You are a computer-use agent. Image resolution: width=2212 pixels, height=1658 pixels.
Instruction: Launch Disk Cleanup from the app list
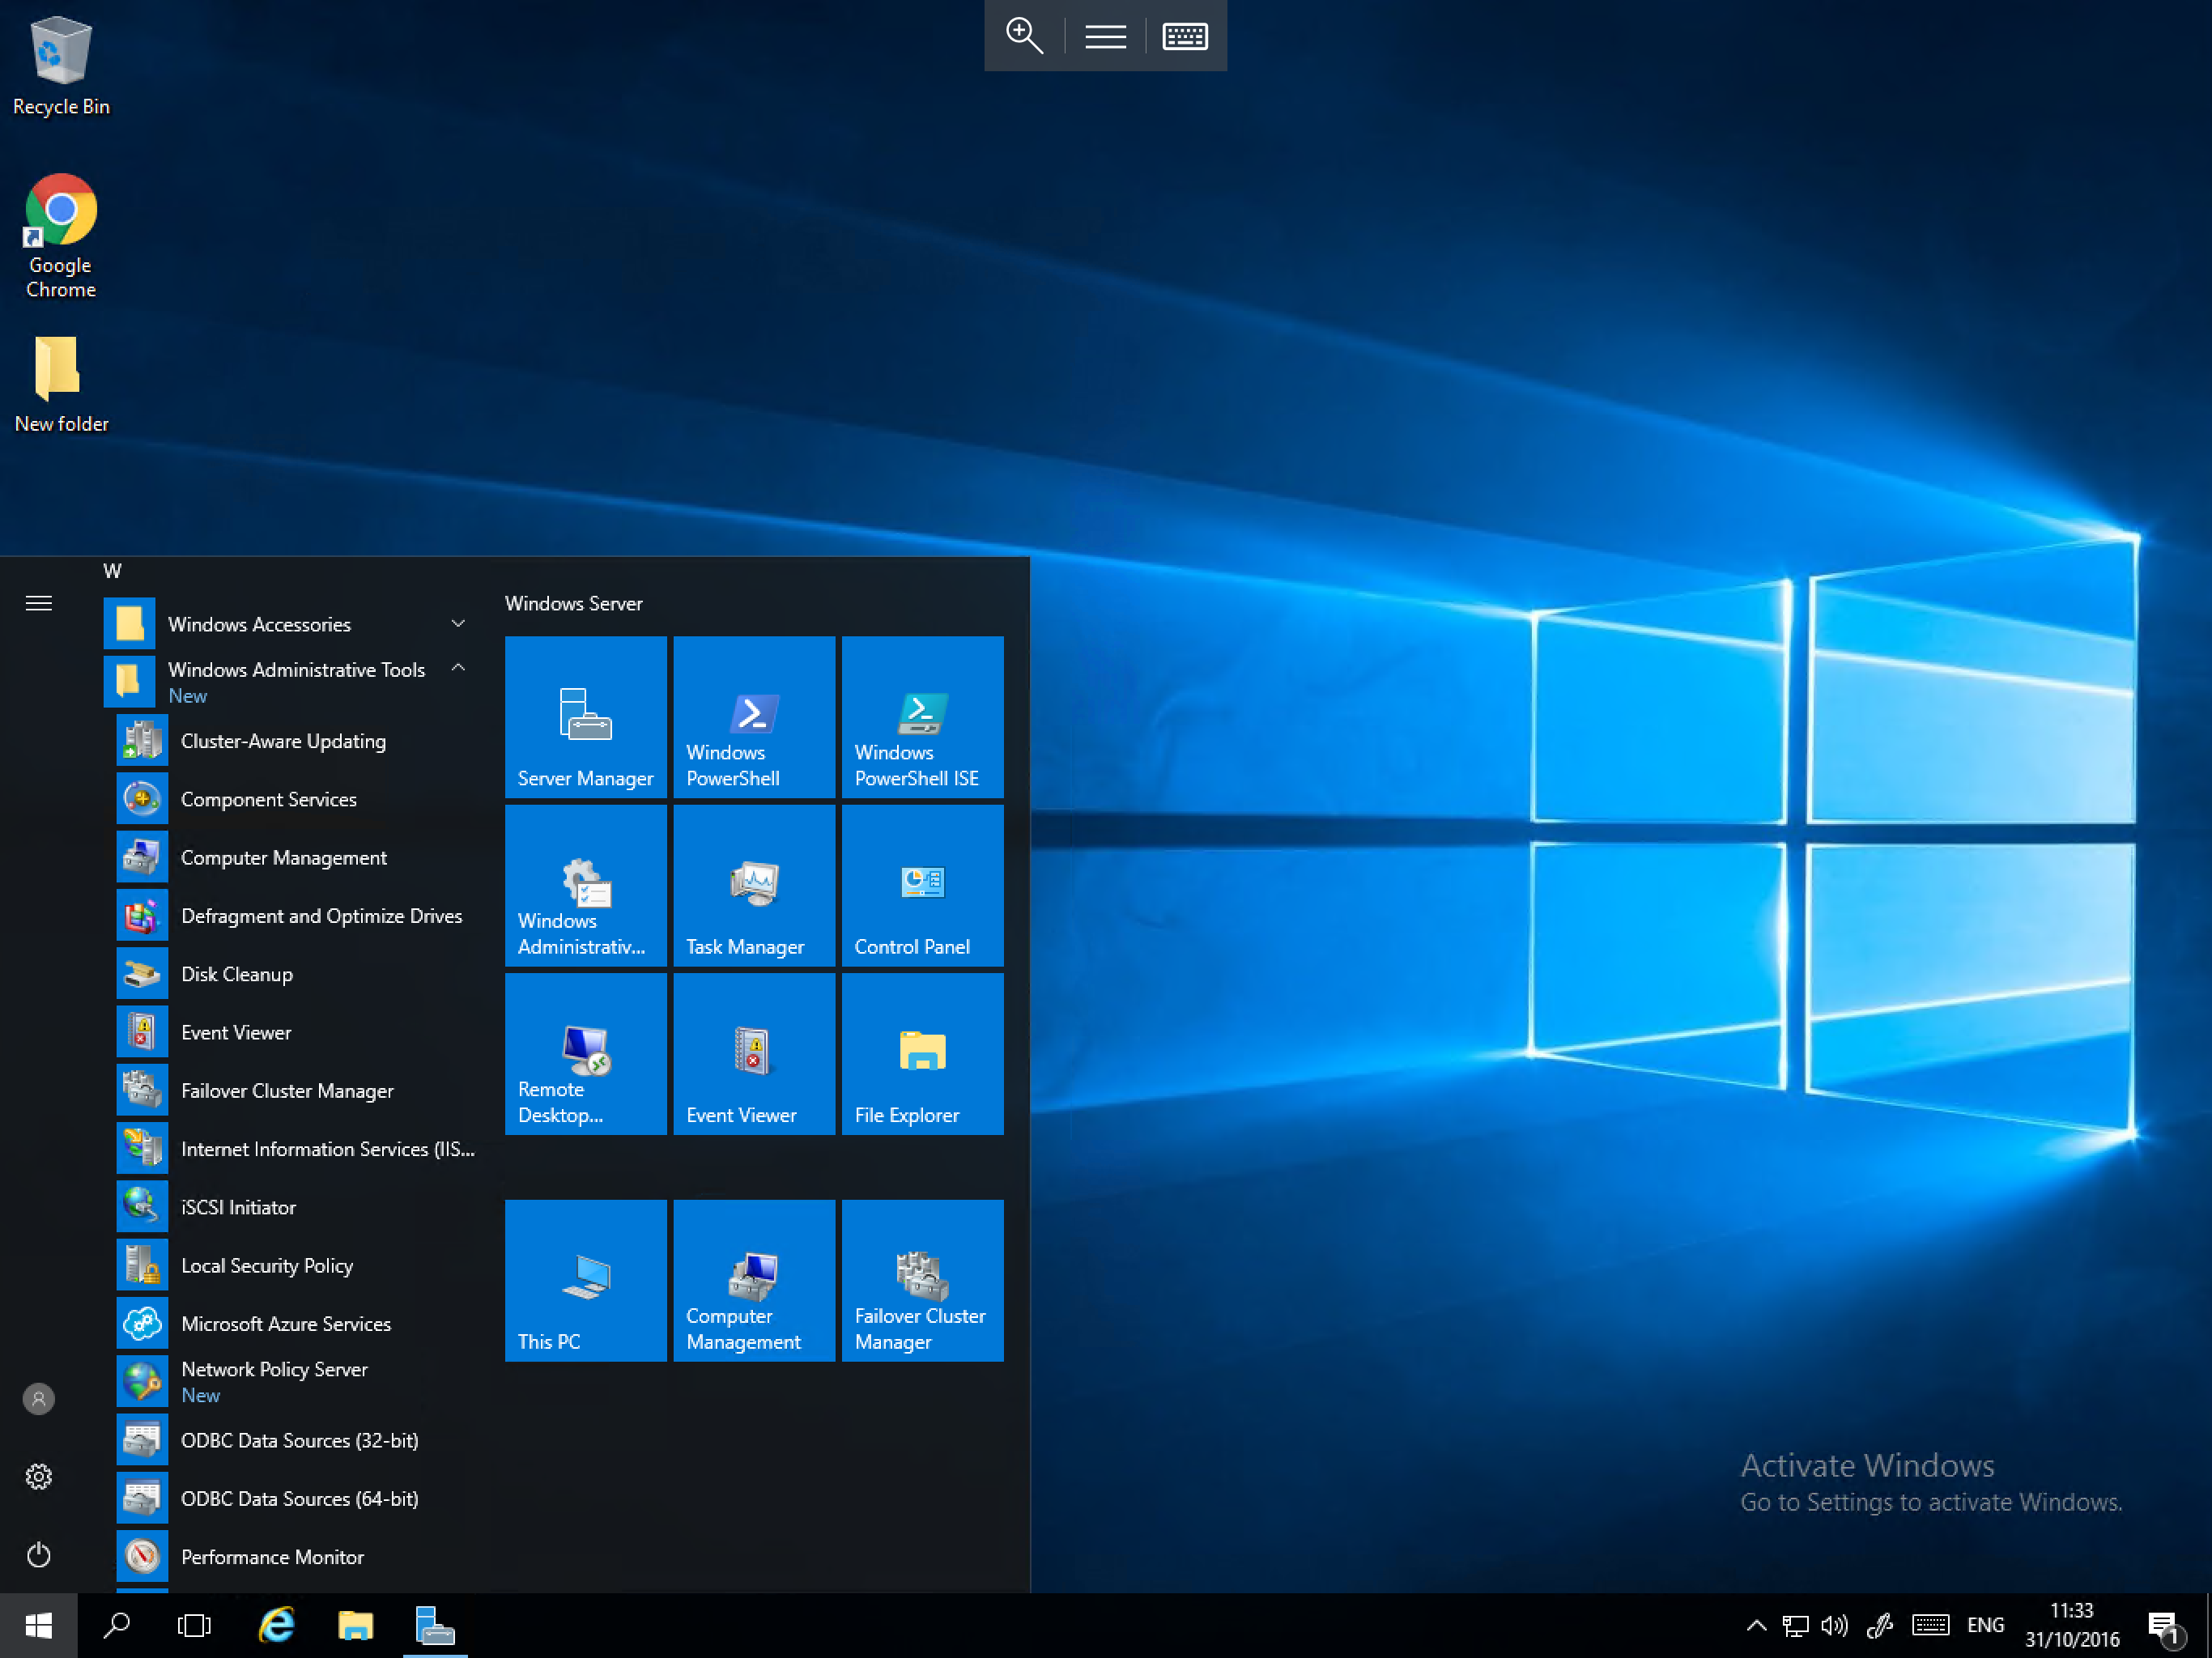click(x=297, y=974)
